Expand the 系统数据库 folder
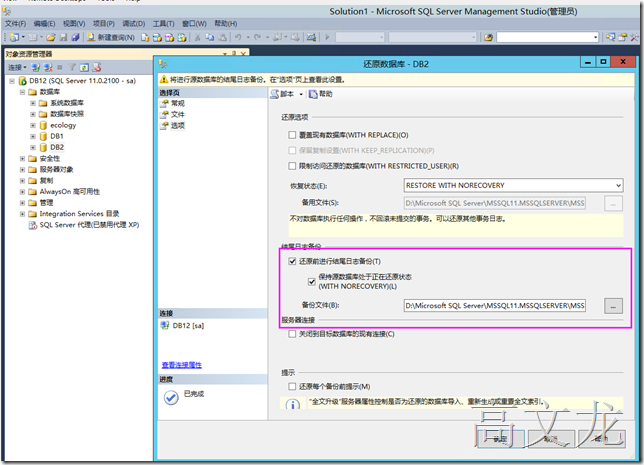644x465 pixels. pos(33,103)
